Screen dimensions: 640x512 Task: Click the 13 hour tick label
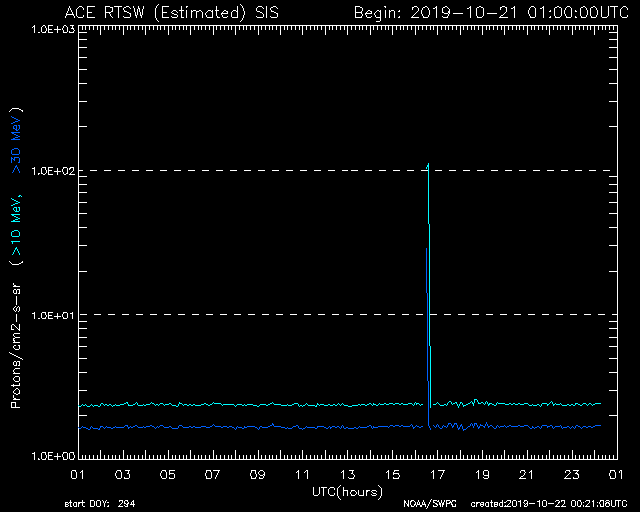[x=347, y=474]
